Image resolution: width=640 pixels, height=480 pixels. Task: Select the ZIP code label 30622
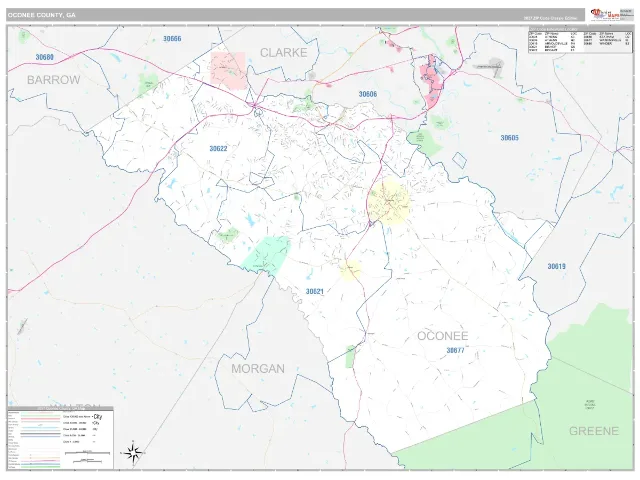[218, 149]
